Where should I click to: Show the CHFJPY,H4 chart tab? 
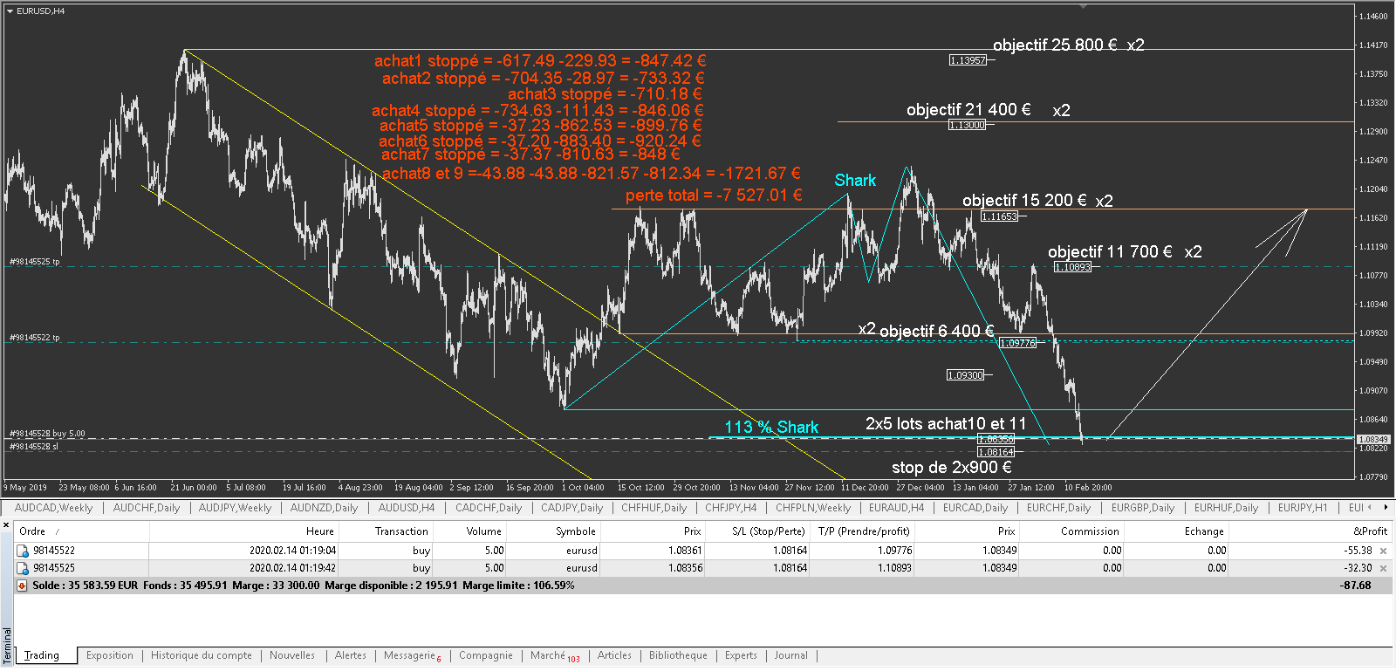730,508
